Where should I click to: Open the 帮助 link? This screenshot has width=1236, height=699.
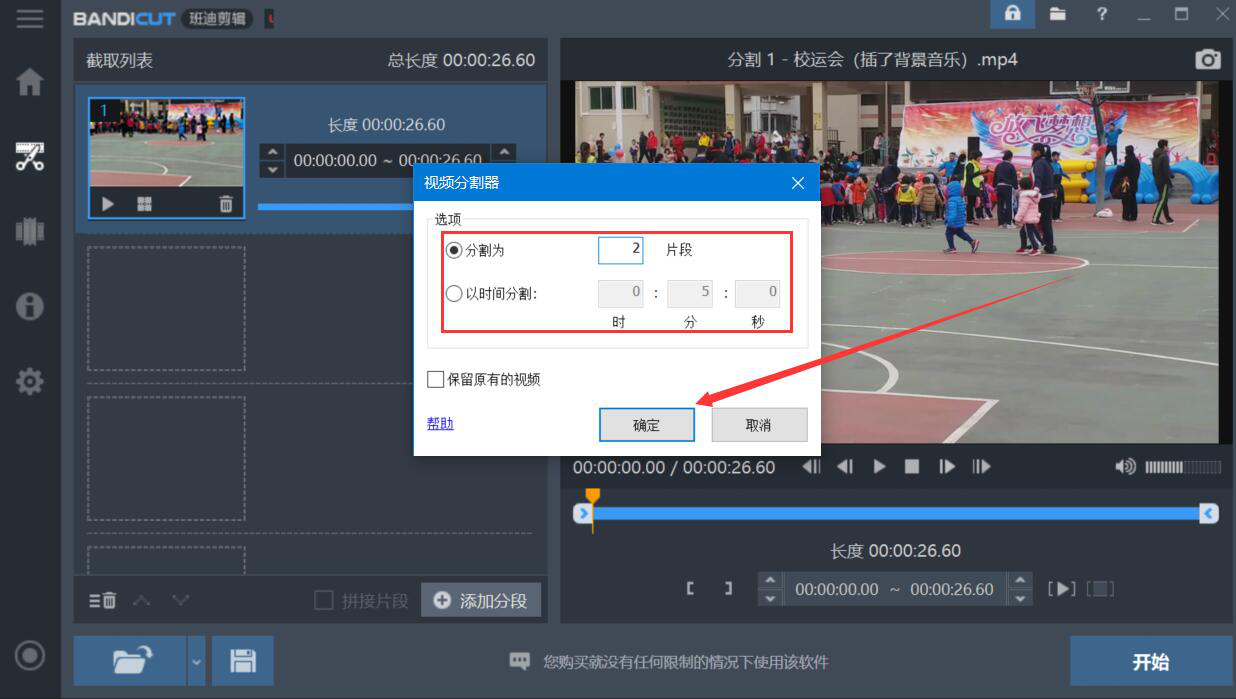[440, 424]
